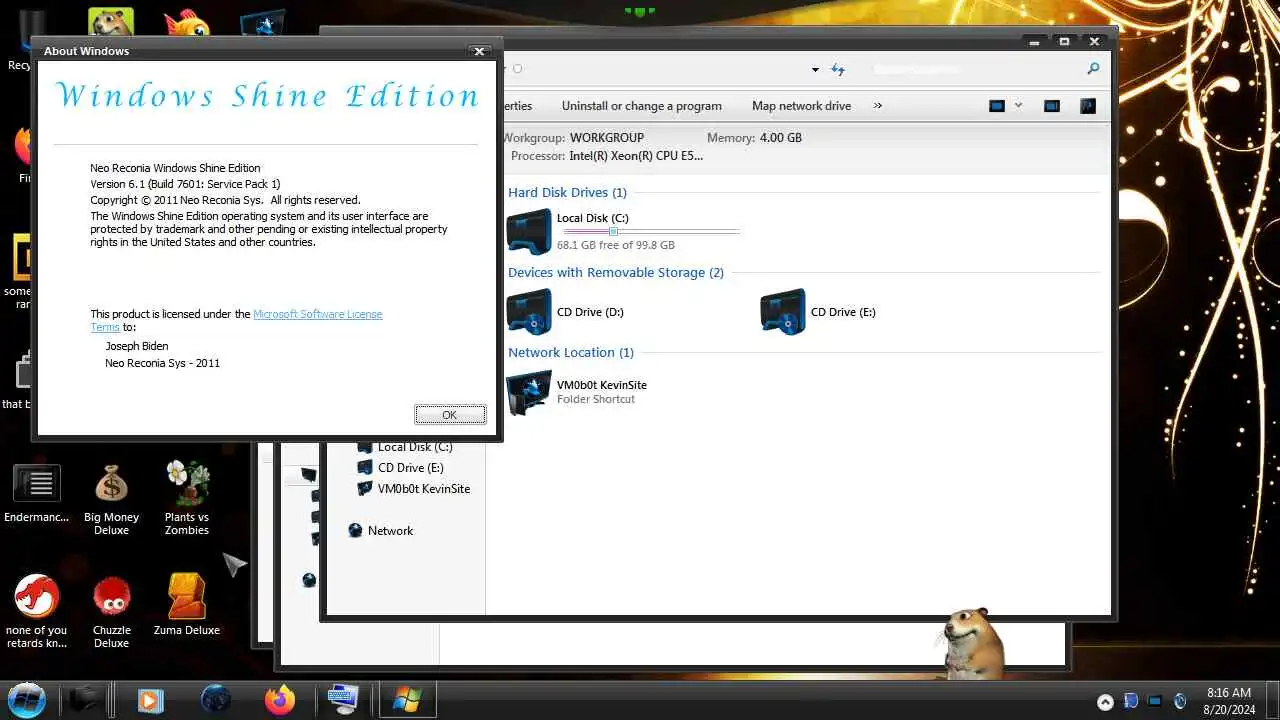Click the Change your view icon

[997, 105]
